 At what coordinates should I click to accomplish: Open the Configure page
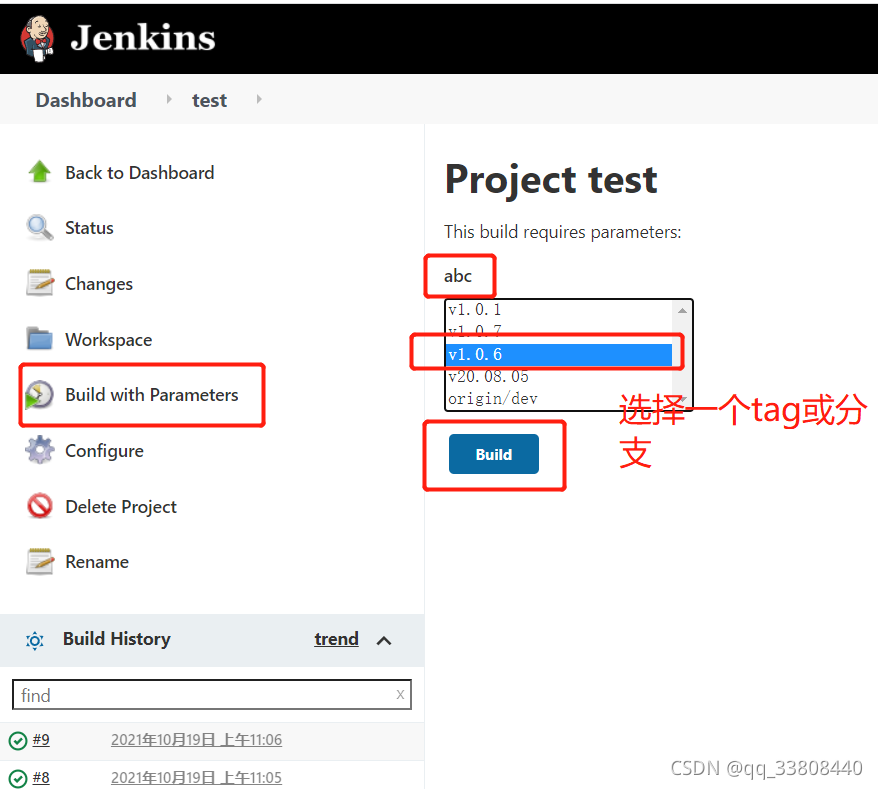[104, 451]
